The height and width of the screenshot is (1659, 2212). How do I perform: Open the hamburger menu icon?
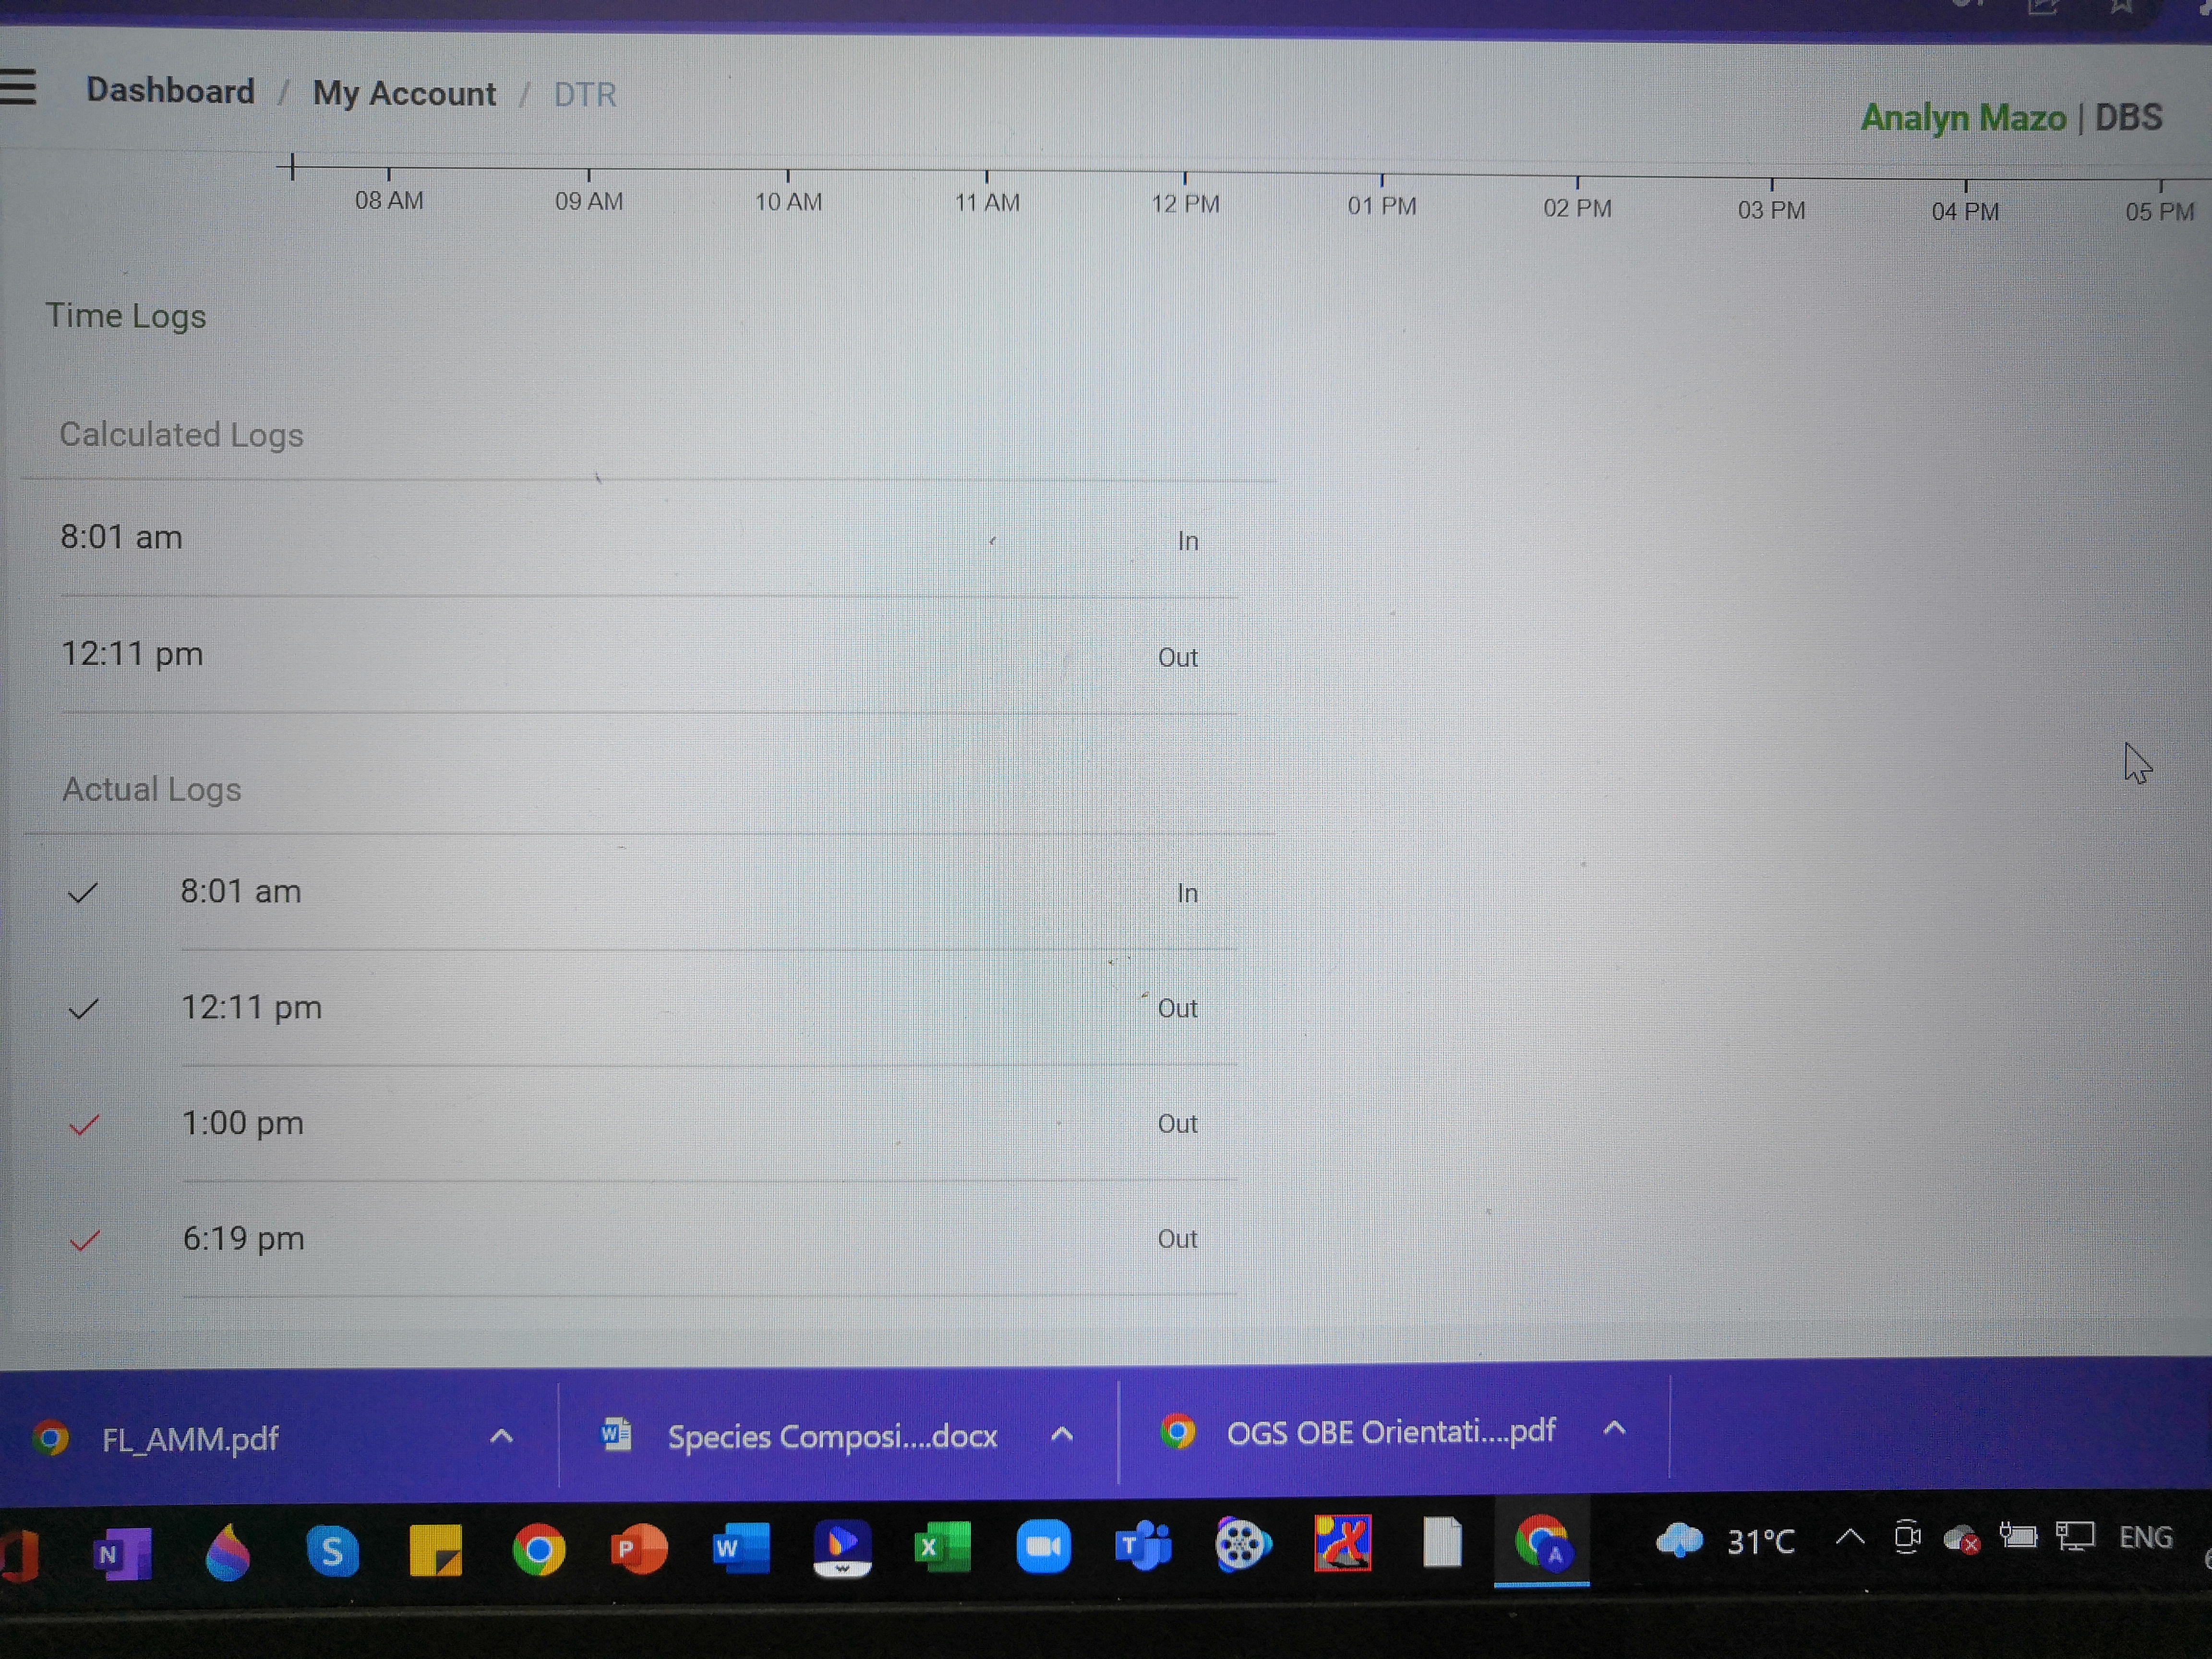(x=18, y=87)
